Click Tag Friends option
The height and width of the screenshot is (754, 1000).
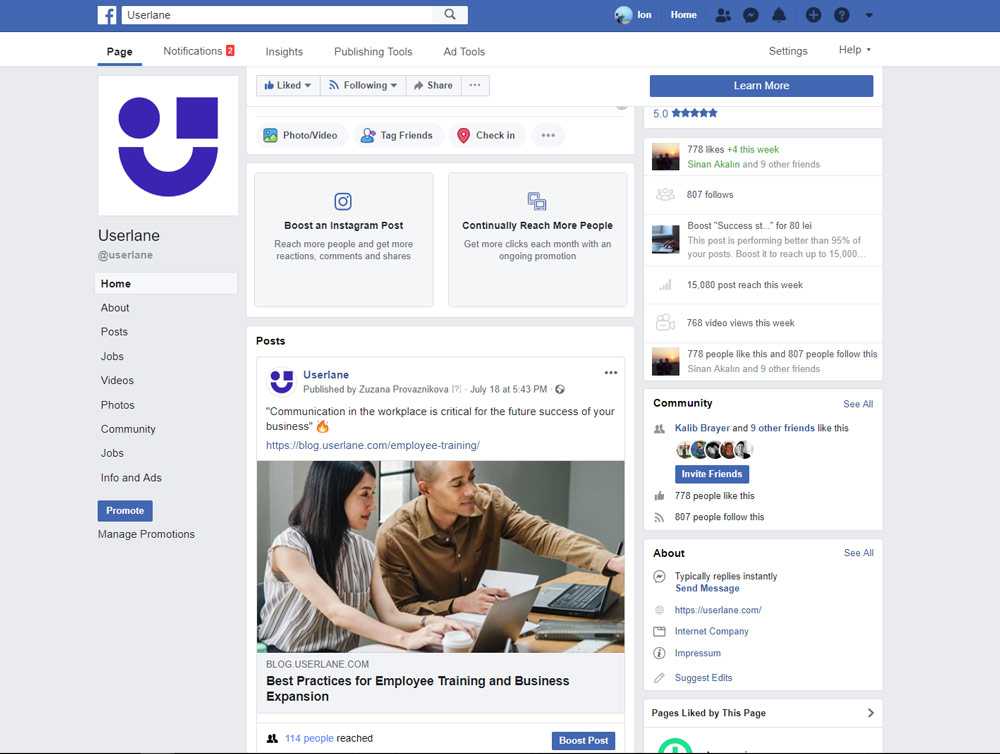click(x=397, y=135)
